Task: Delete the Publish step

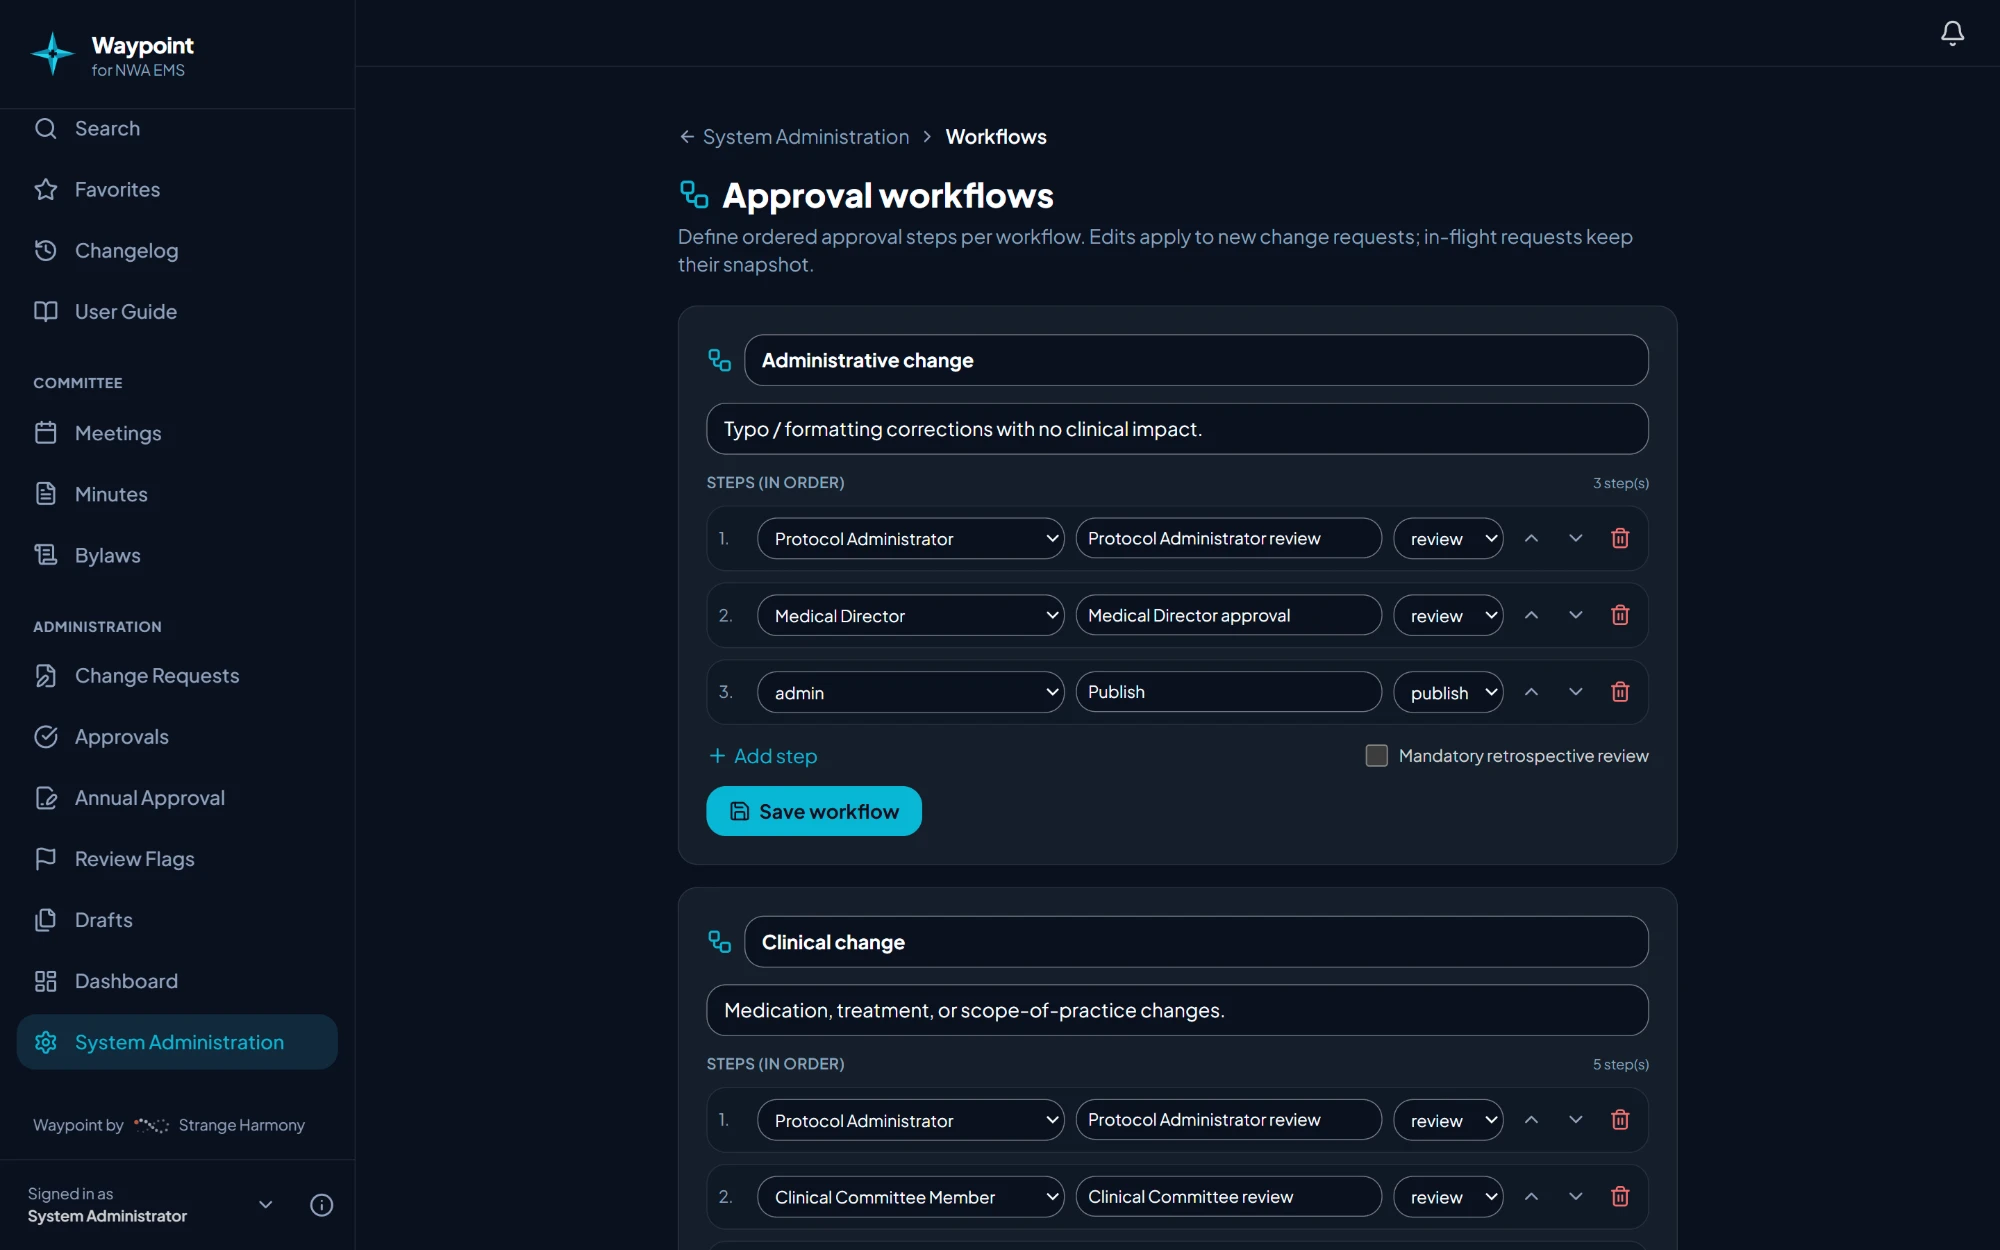Action: coord(1620,692)
